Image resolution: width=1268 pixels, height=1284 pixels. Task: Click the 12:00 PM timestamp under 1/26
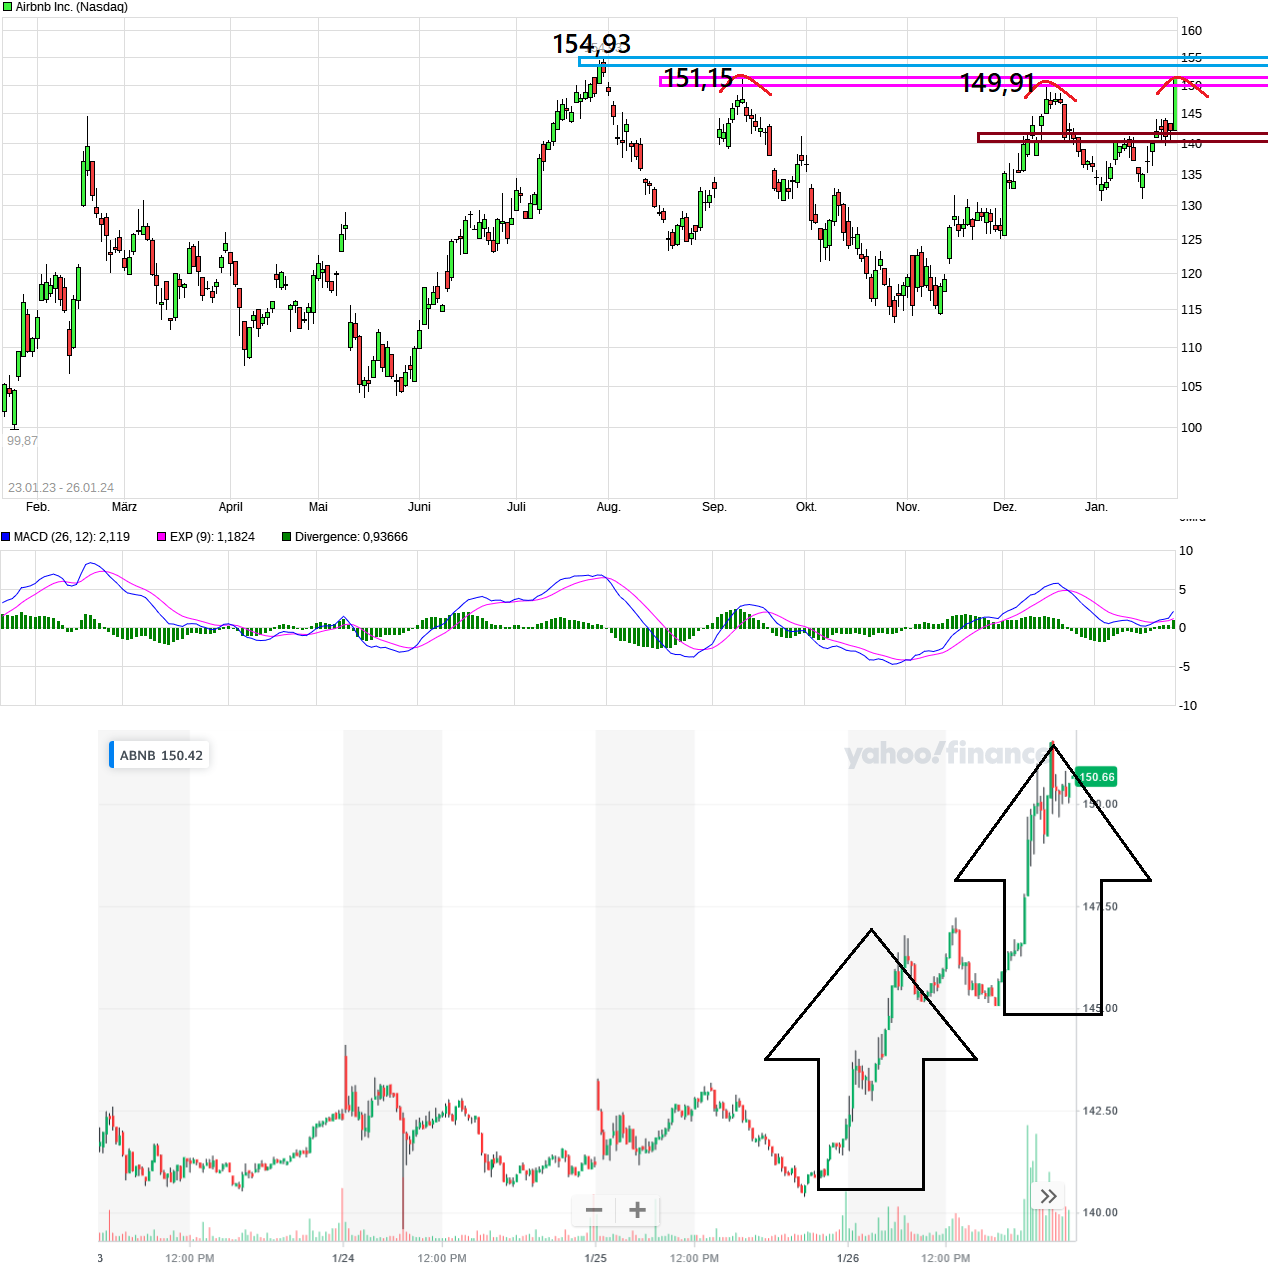(944, 1258)
